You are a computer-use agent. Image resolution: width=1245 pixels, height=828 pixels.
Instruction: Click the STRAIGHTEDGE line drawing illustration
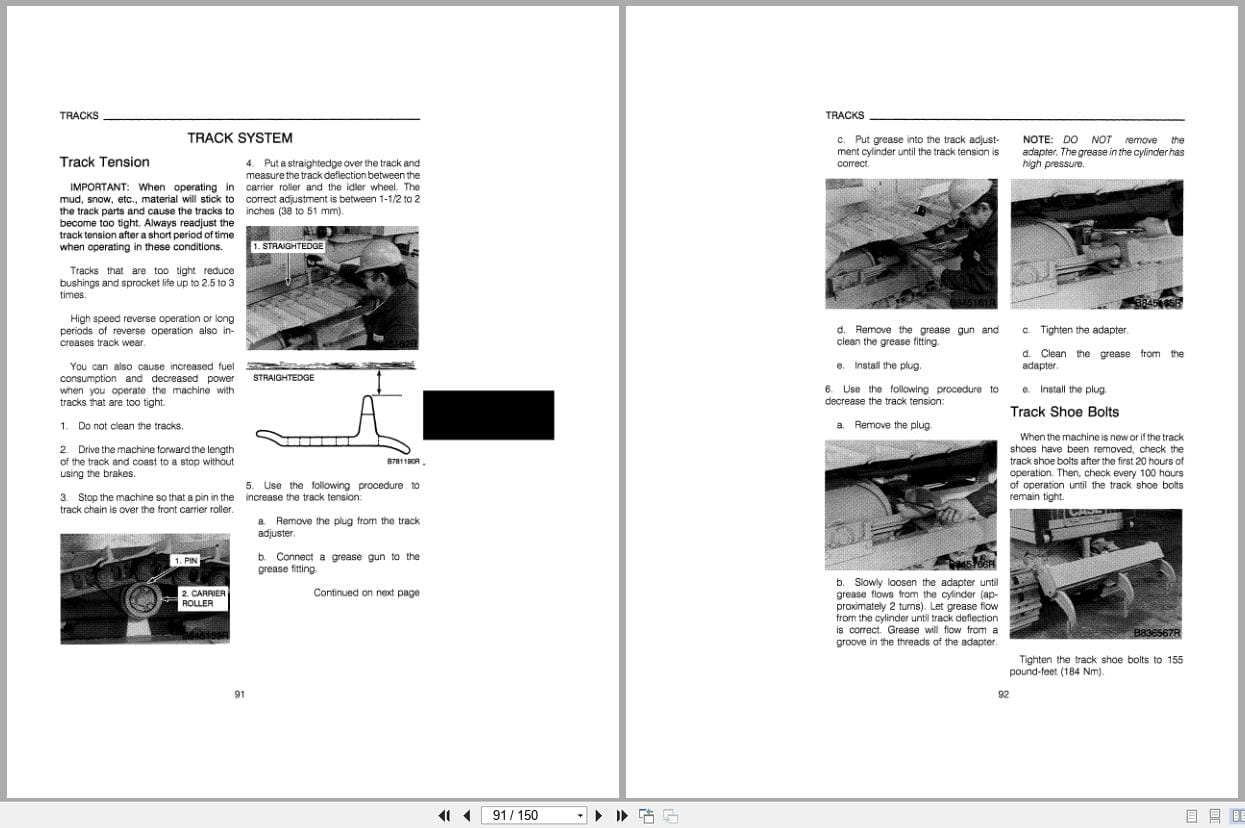pos(333,412)
